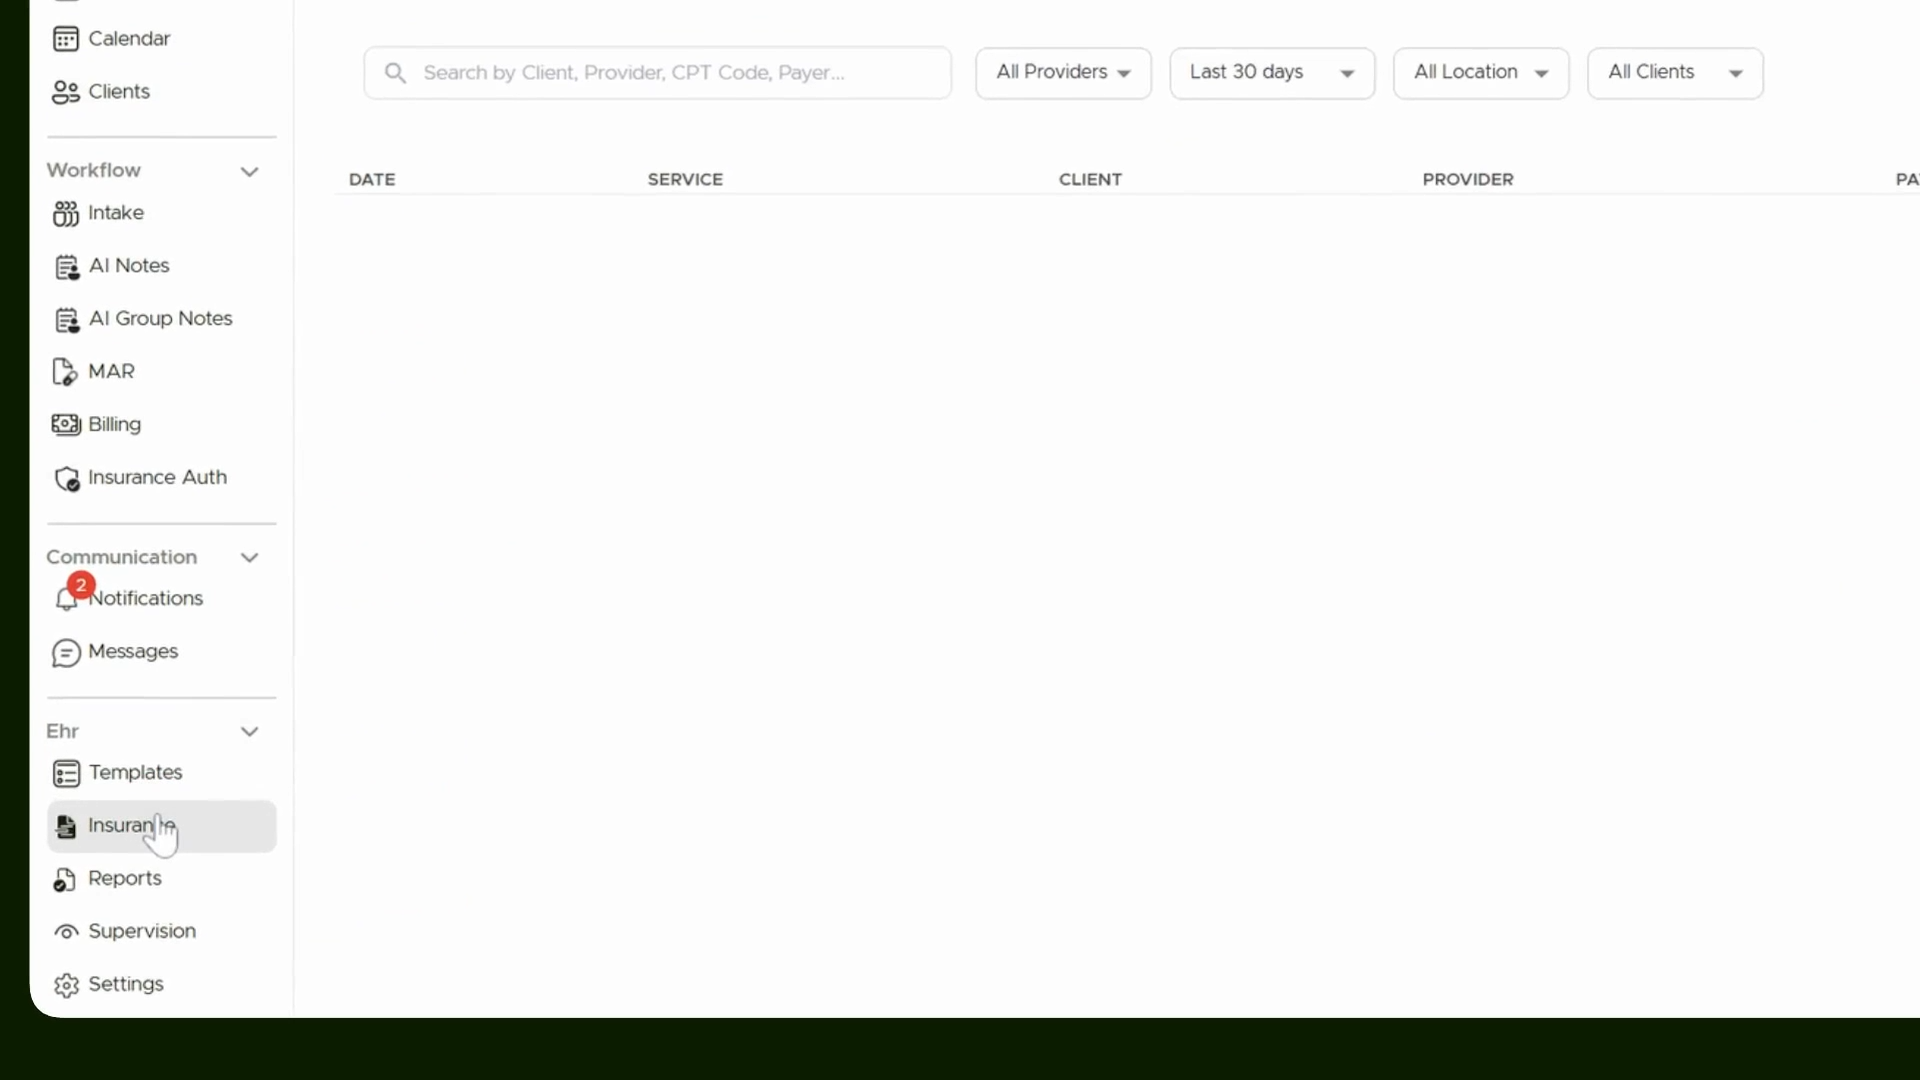Open the Intake icon
The height and width of the screenshot is (1080, 1920).
tap(66, 213)
